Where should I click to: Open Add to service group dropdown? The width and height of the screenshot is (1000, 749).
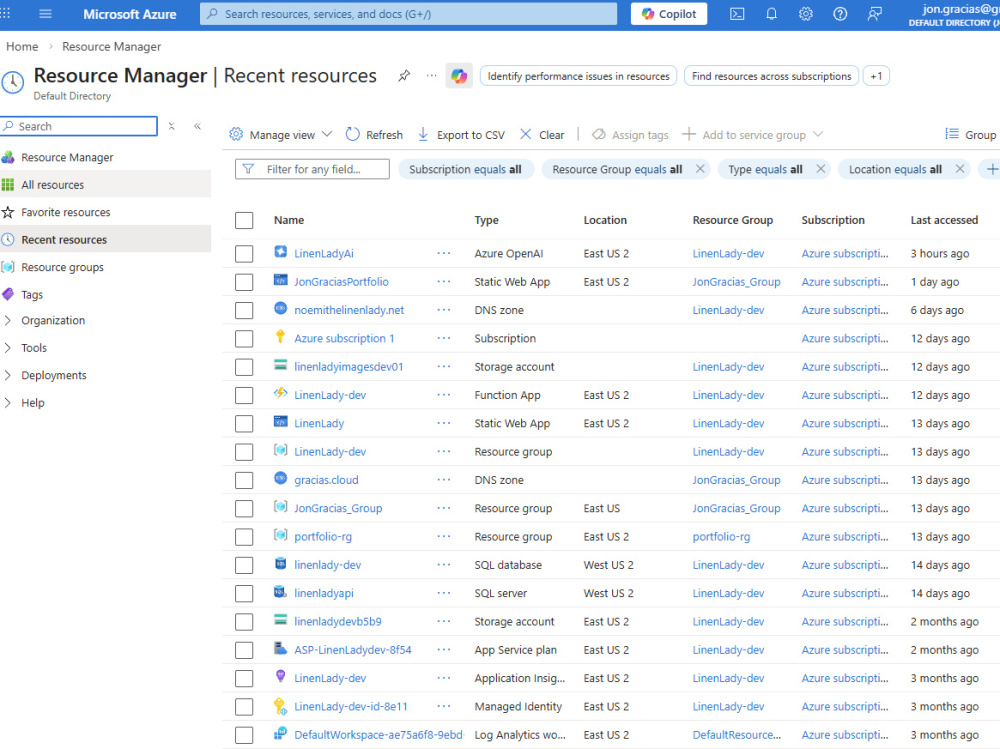pos(753,135)
